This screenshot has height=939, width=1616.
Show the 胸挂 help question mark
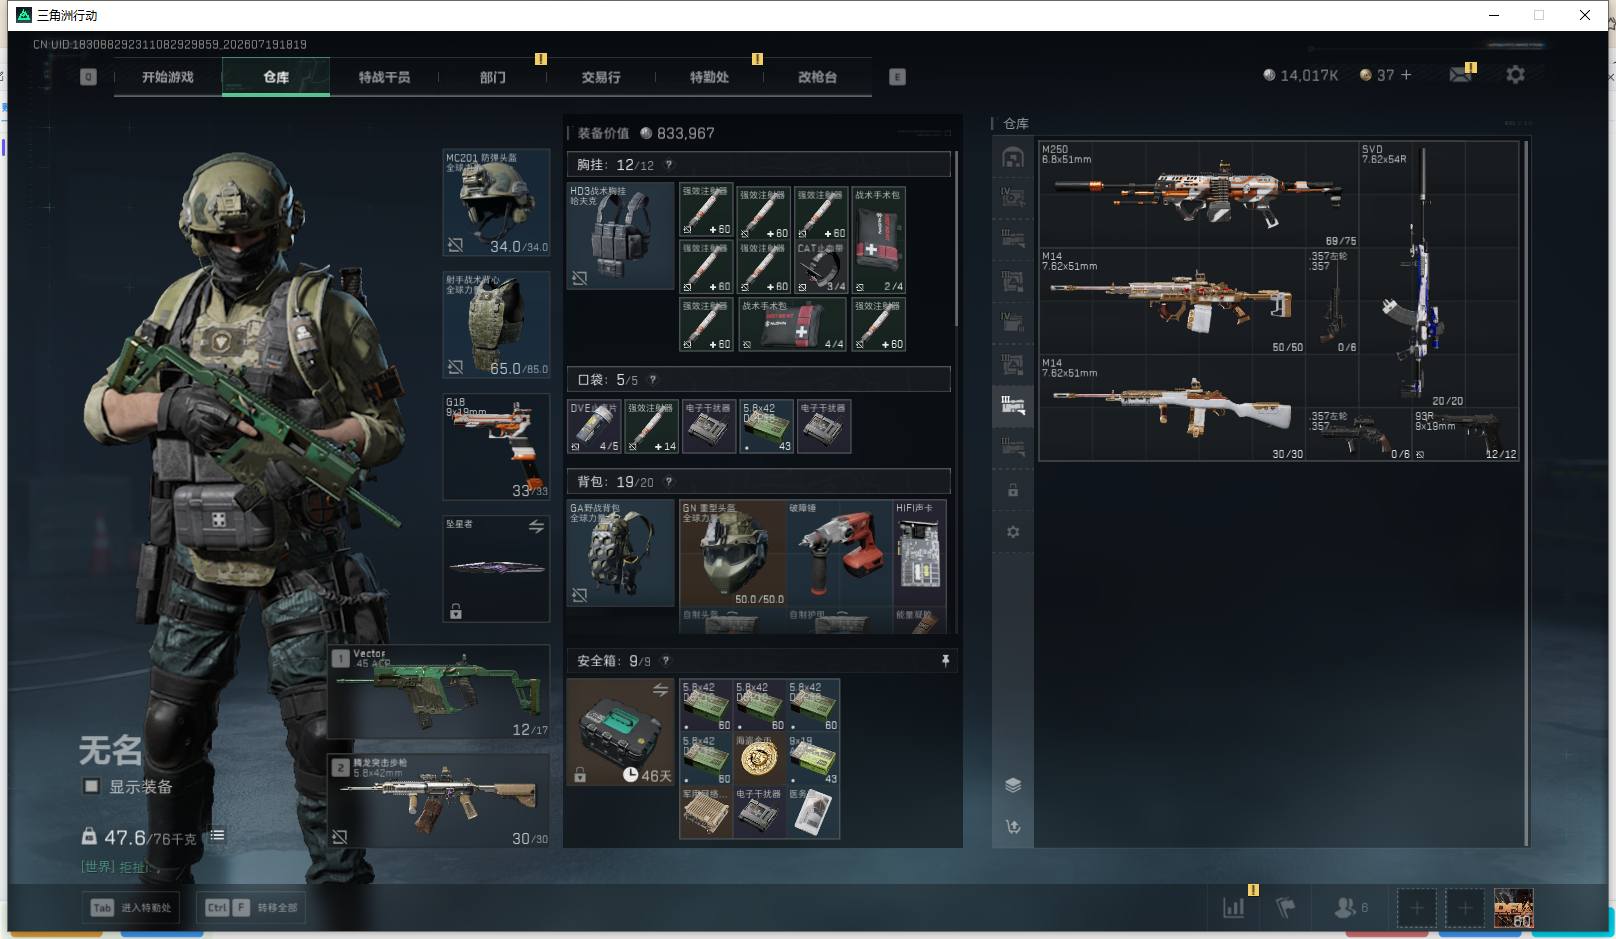668,165
